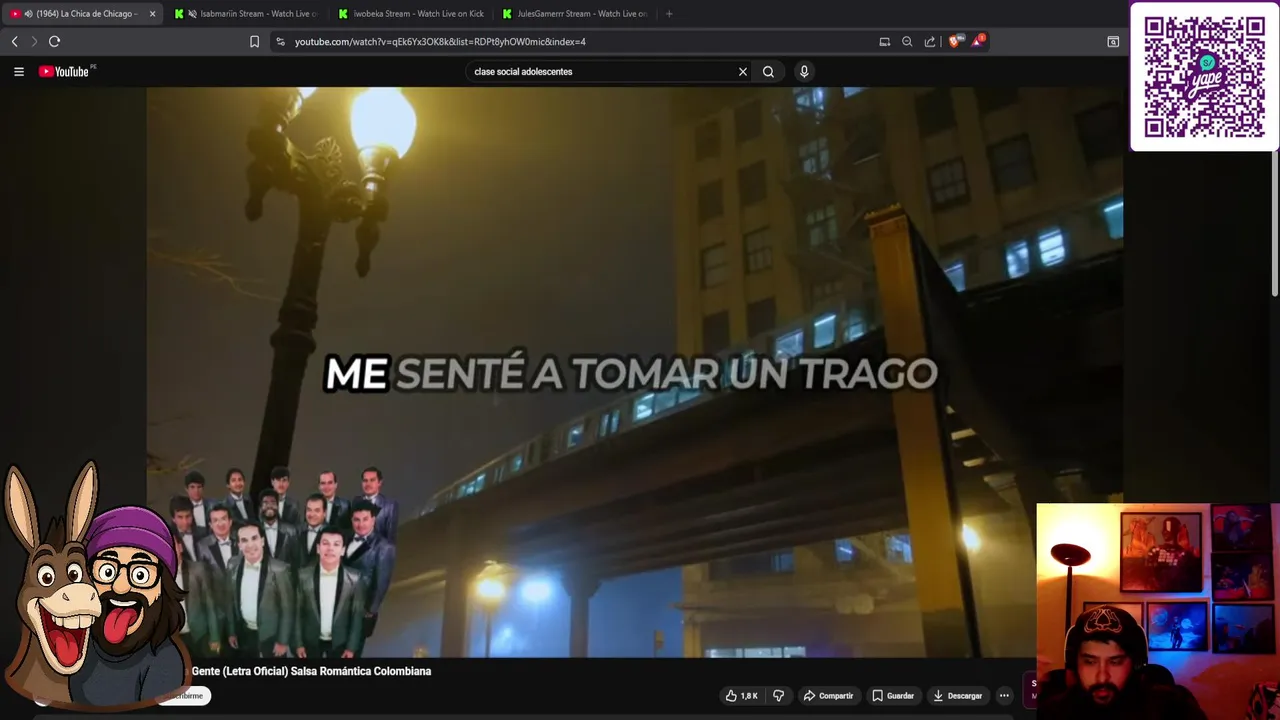
Task: Reload the page with the refresh icon
Action: [x=54, y=41]
